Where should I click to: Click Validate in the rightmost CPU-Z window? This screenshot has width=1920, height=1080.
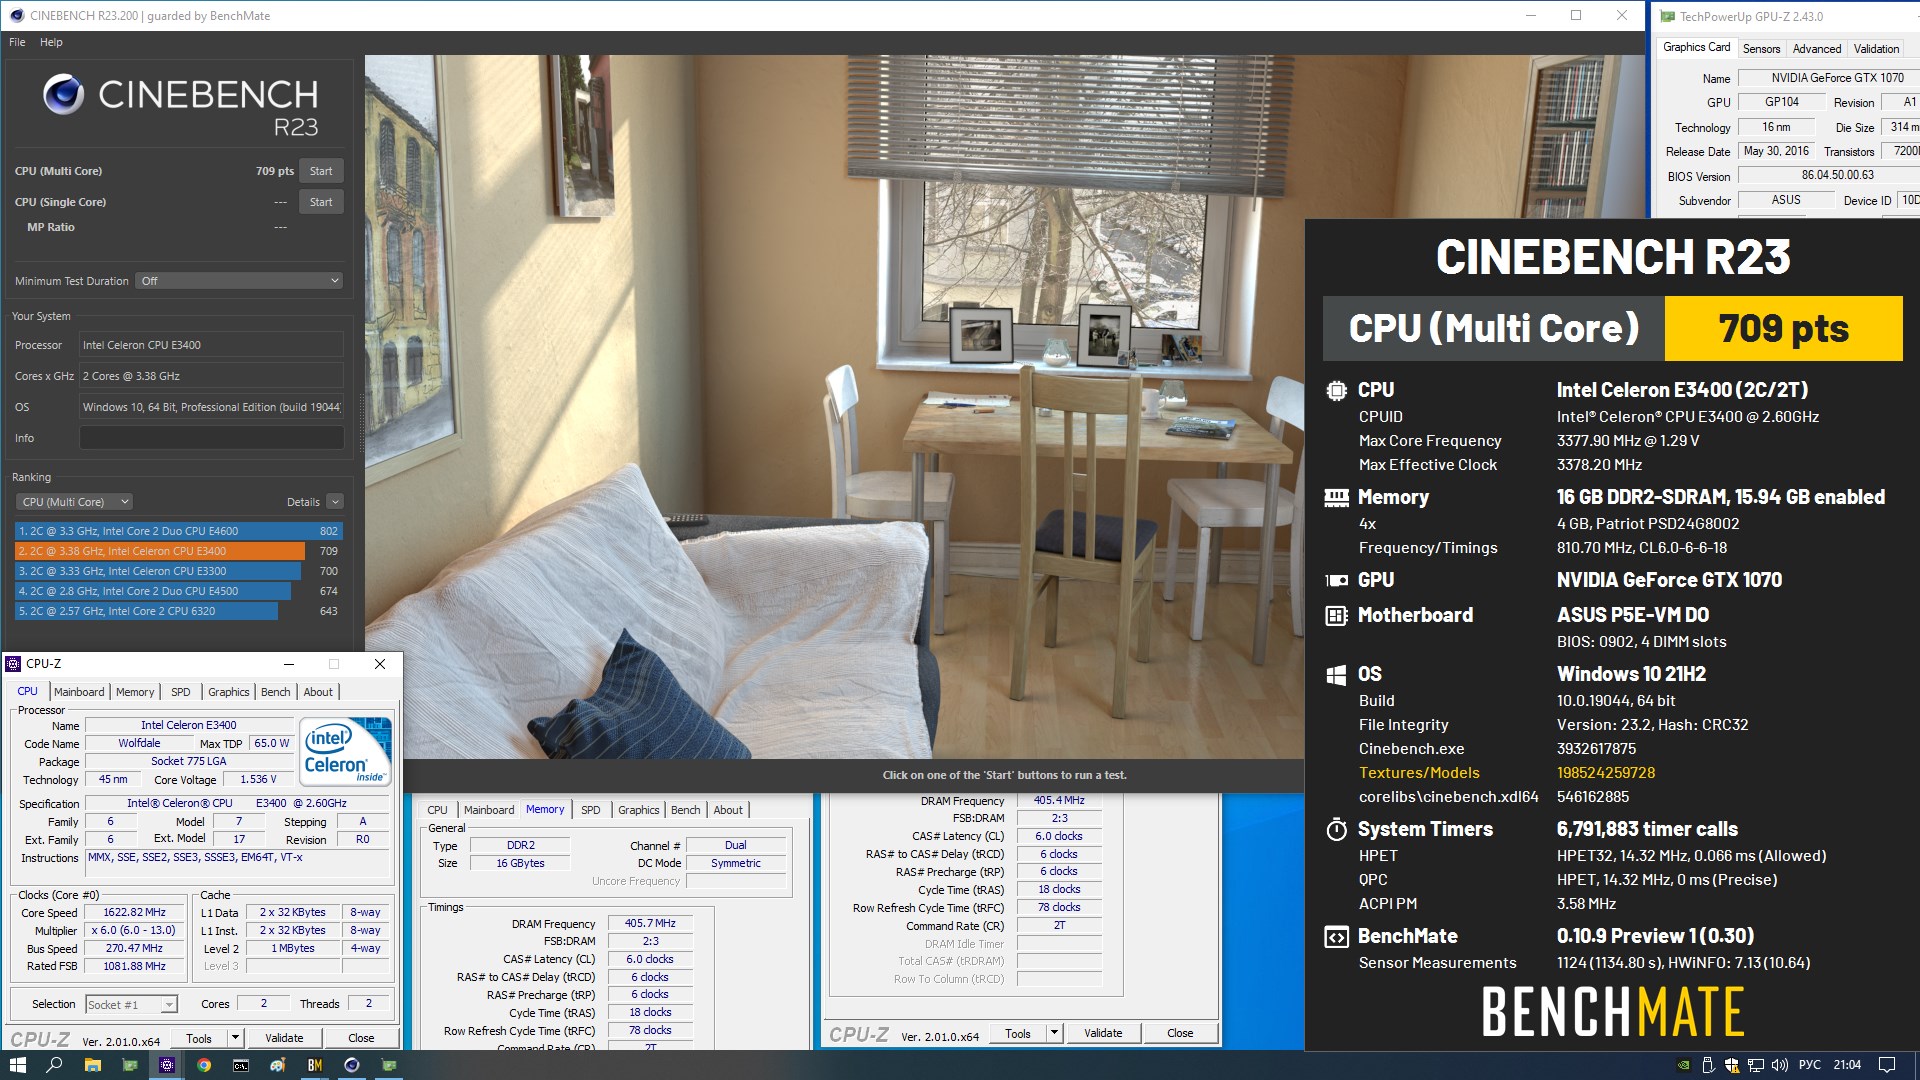[1103, 1033]
